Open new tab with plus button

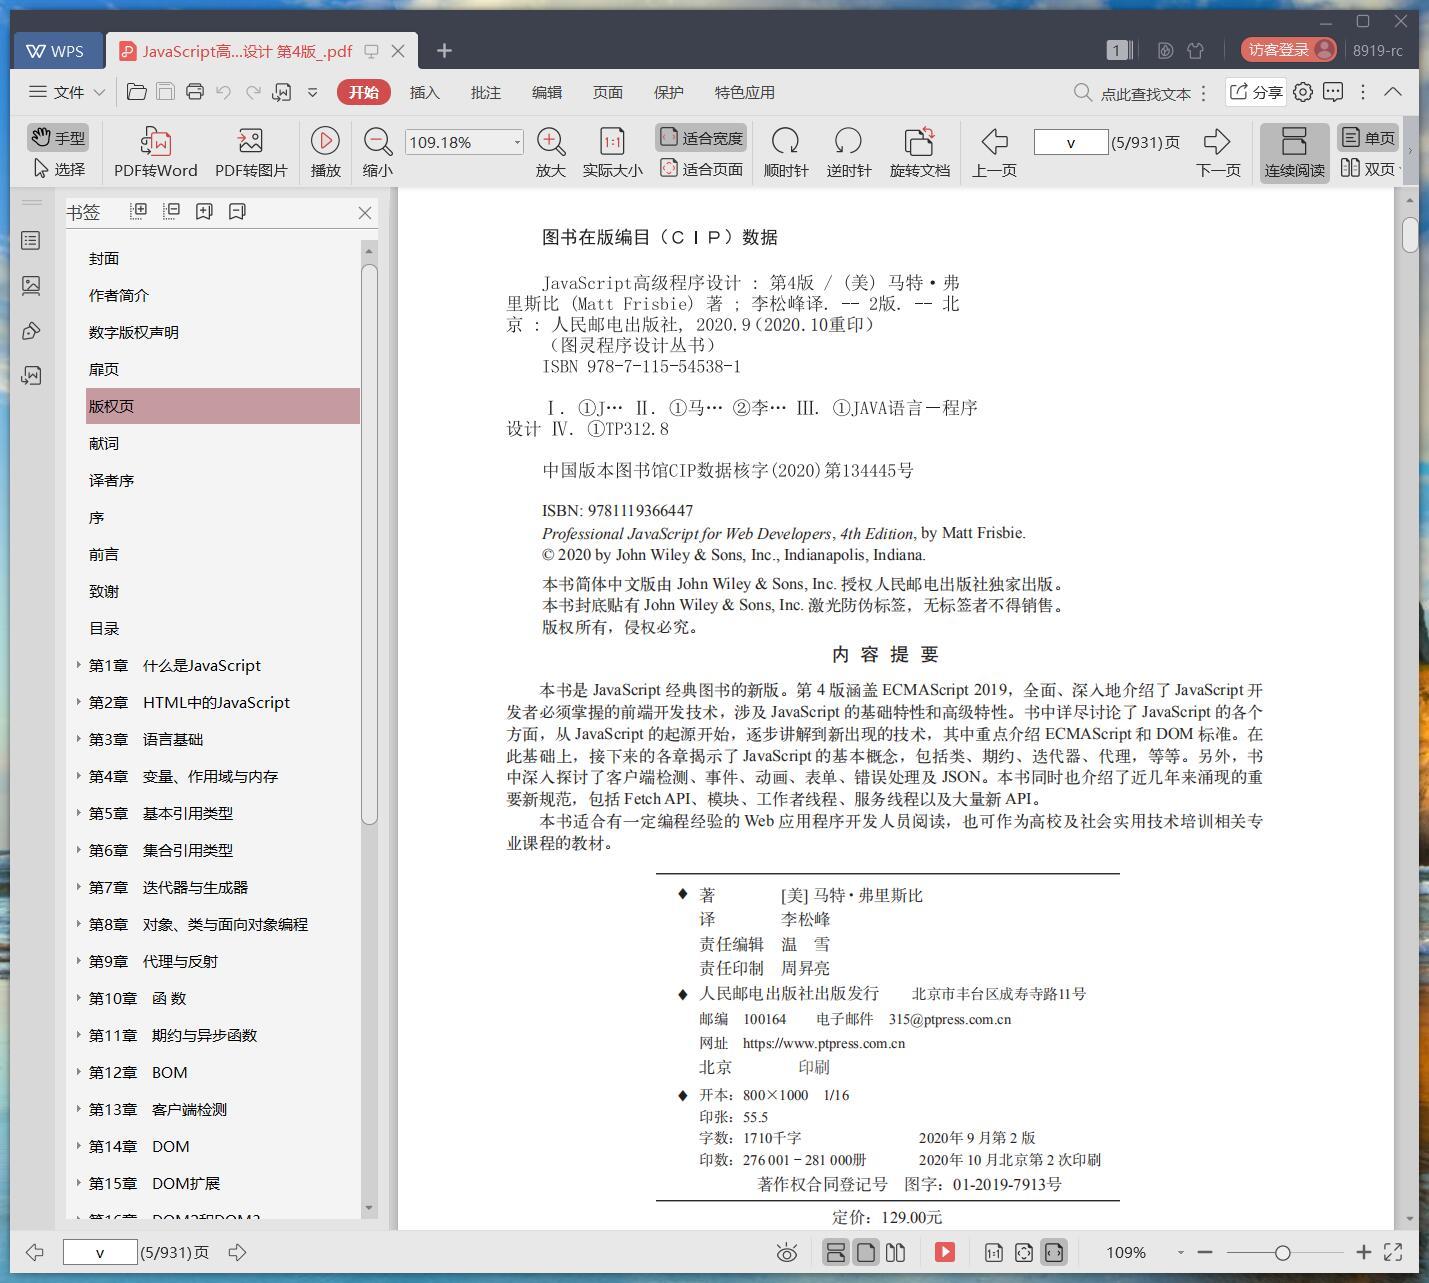click(444, 51)
